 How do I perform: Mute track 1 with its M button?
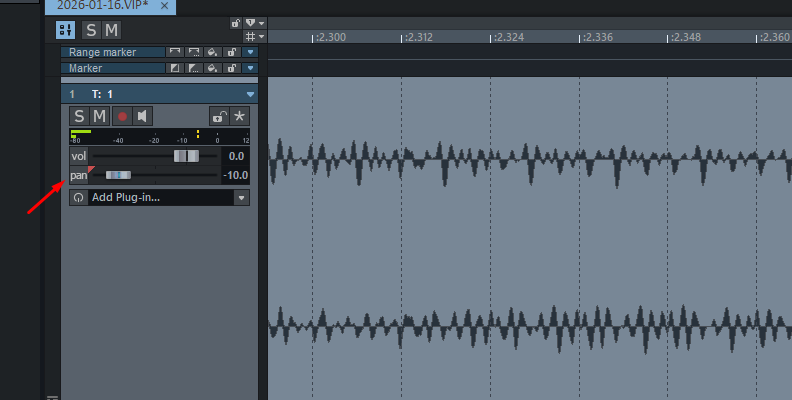tap(100, 116)
